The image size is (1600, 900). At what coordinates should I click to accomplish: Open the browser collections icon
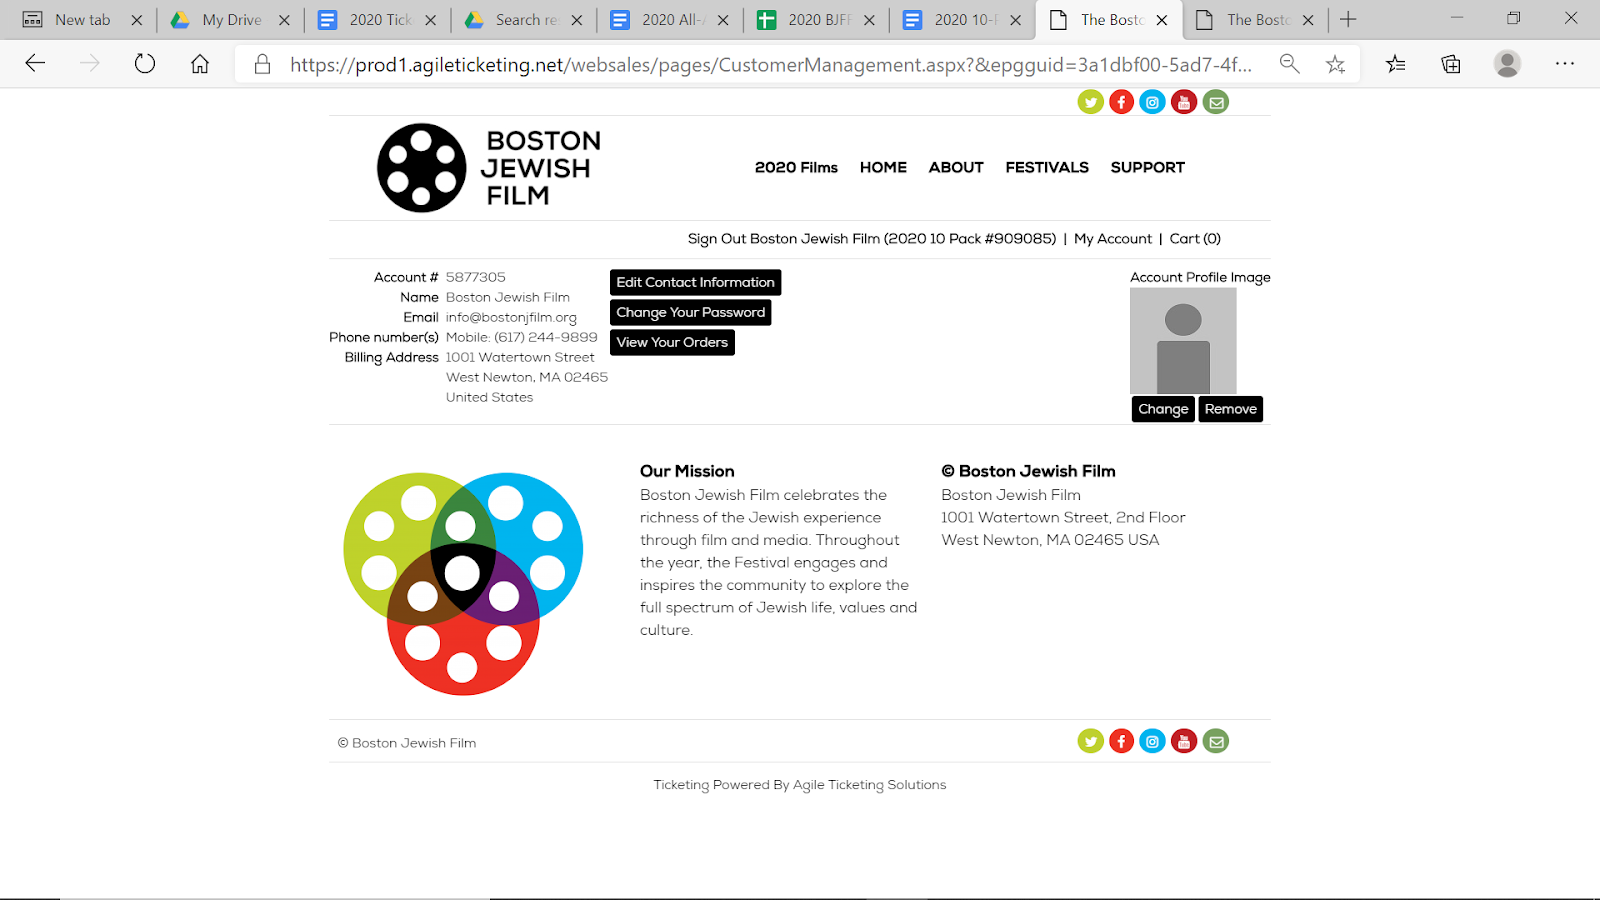coord(1451,64)
